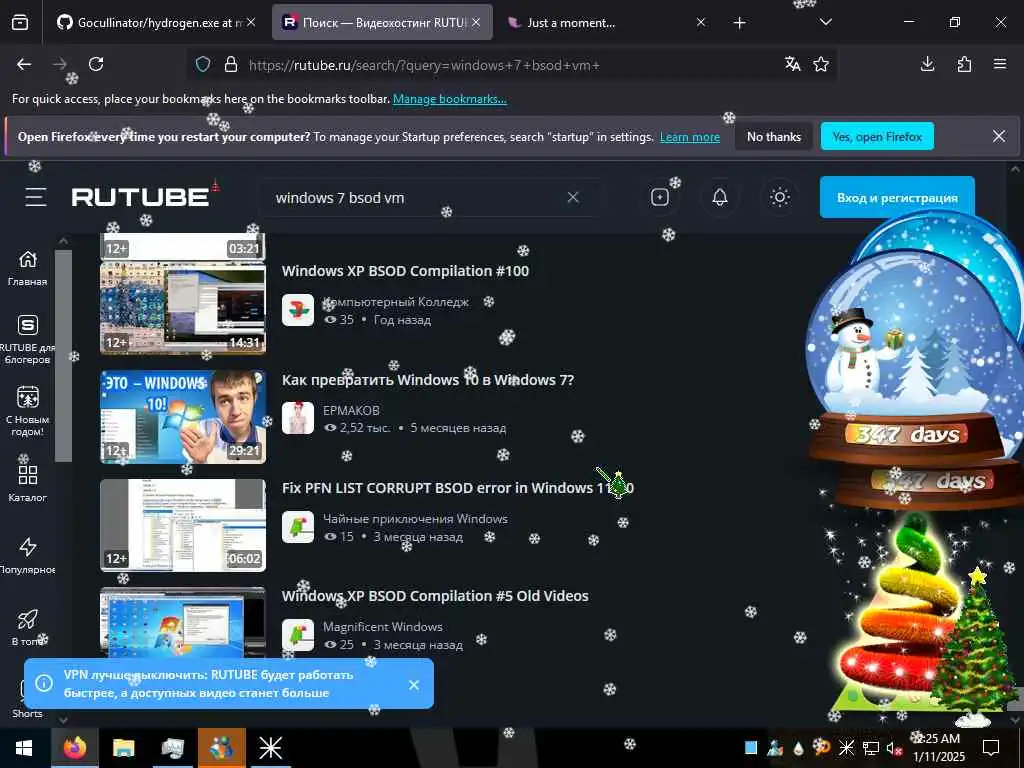Go to the RUTUBE home logo

pos(140,197)
